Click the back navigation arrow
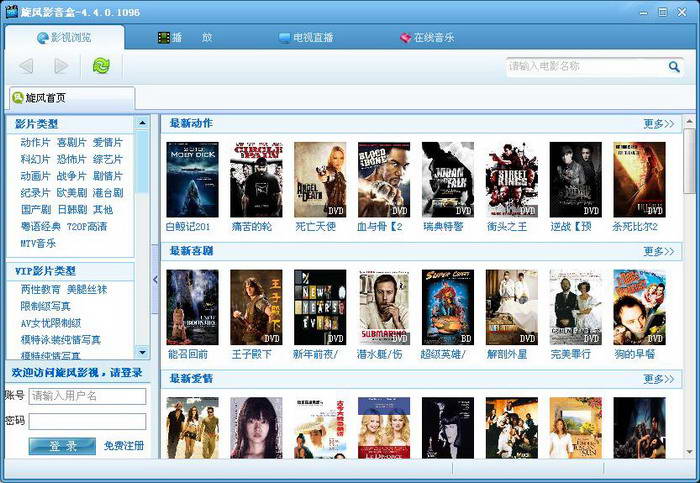Image resolution: width=700 pixels, height=483 pixels. pyautogui.click(x=26, y=67)
